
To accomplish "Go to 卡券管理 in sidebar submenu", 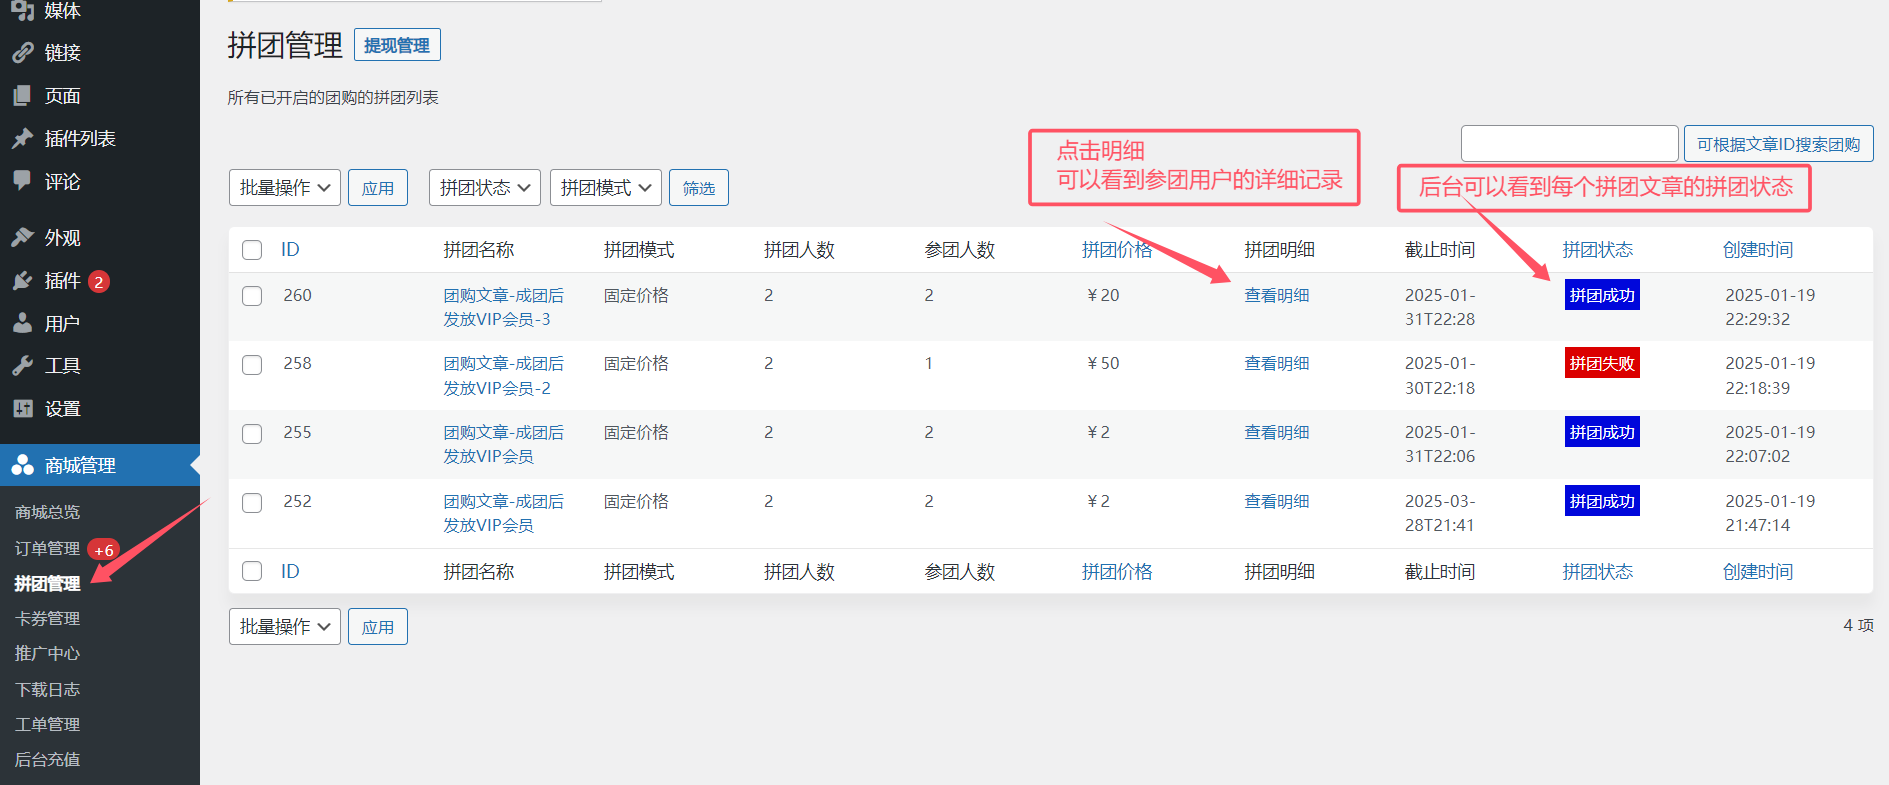I will (x=47, y=618).
